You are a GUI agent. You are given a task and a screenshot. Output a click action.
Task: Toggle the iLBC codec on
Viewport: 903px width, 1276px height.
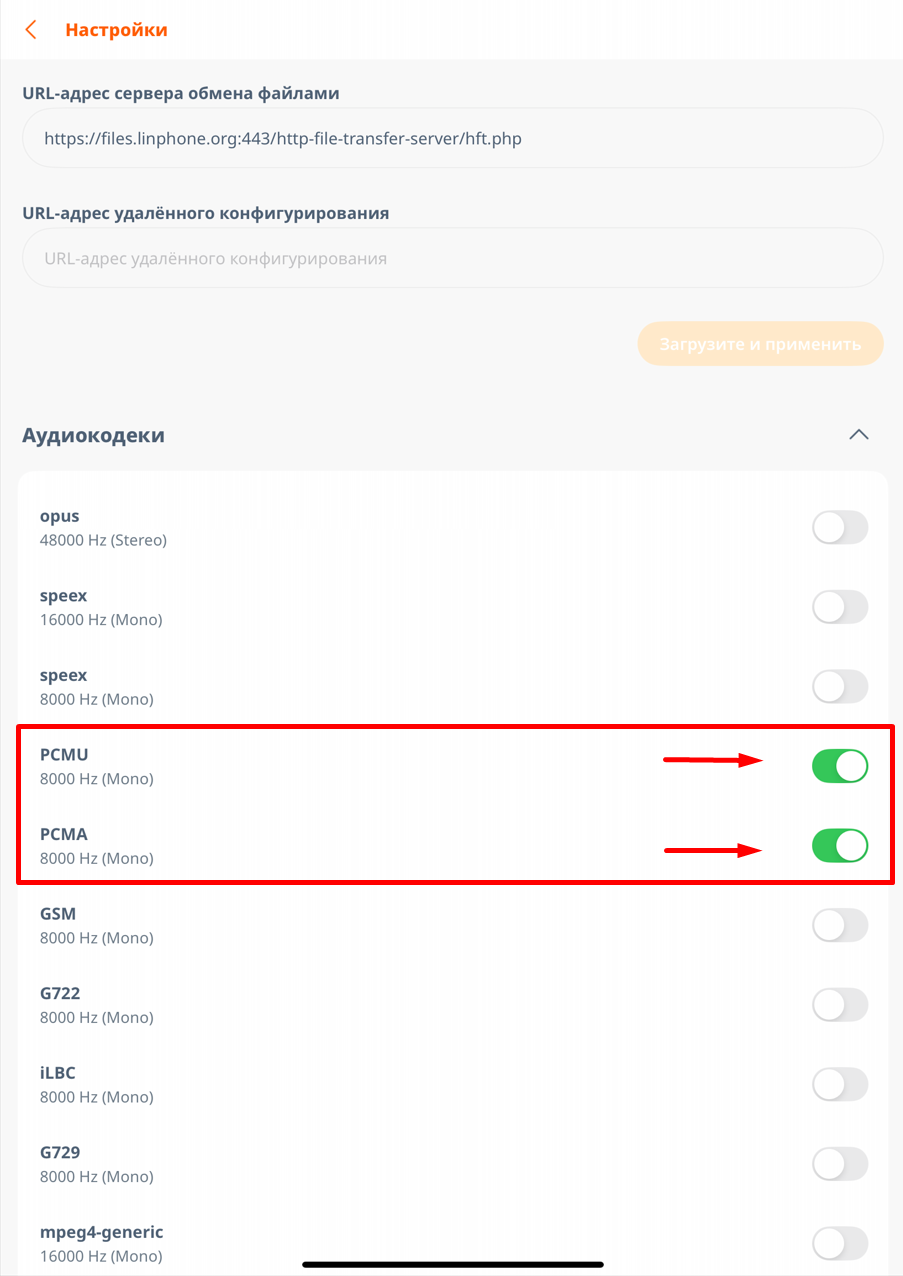point(839,1085)
